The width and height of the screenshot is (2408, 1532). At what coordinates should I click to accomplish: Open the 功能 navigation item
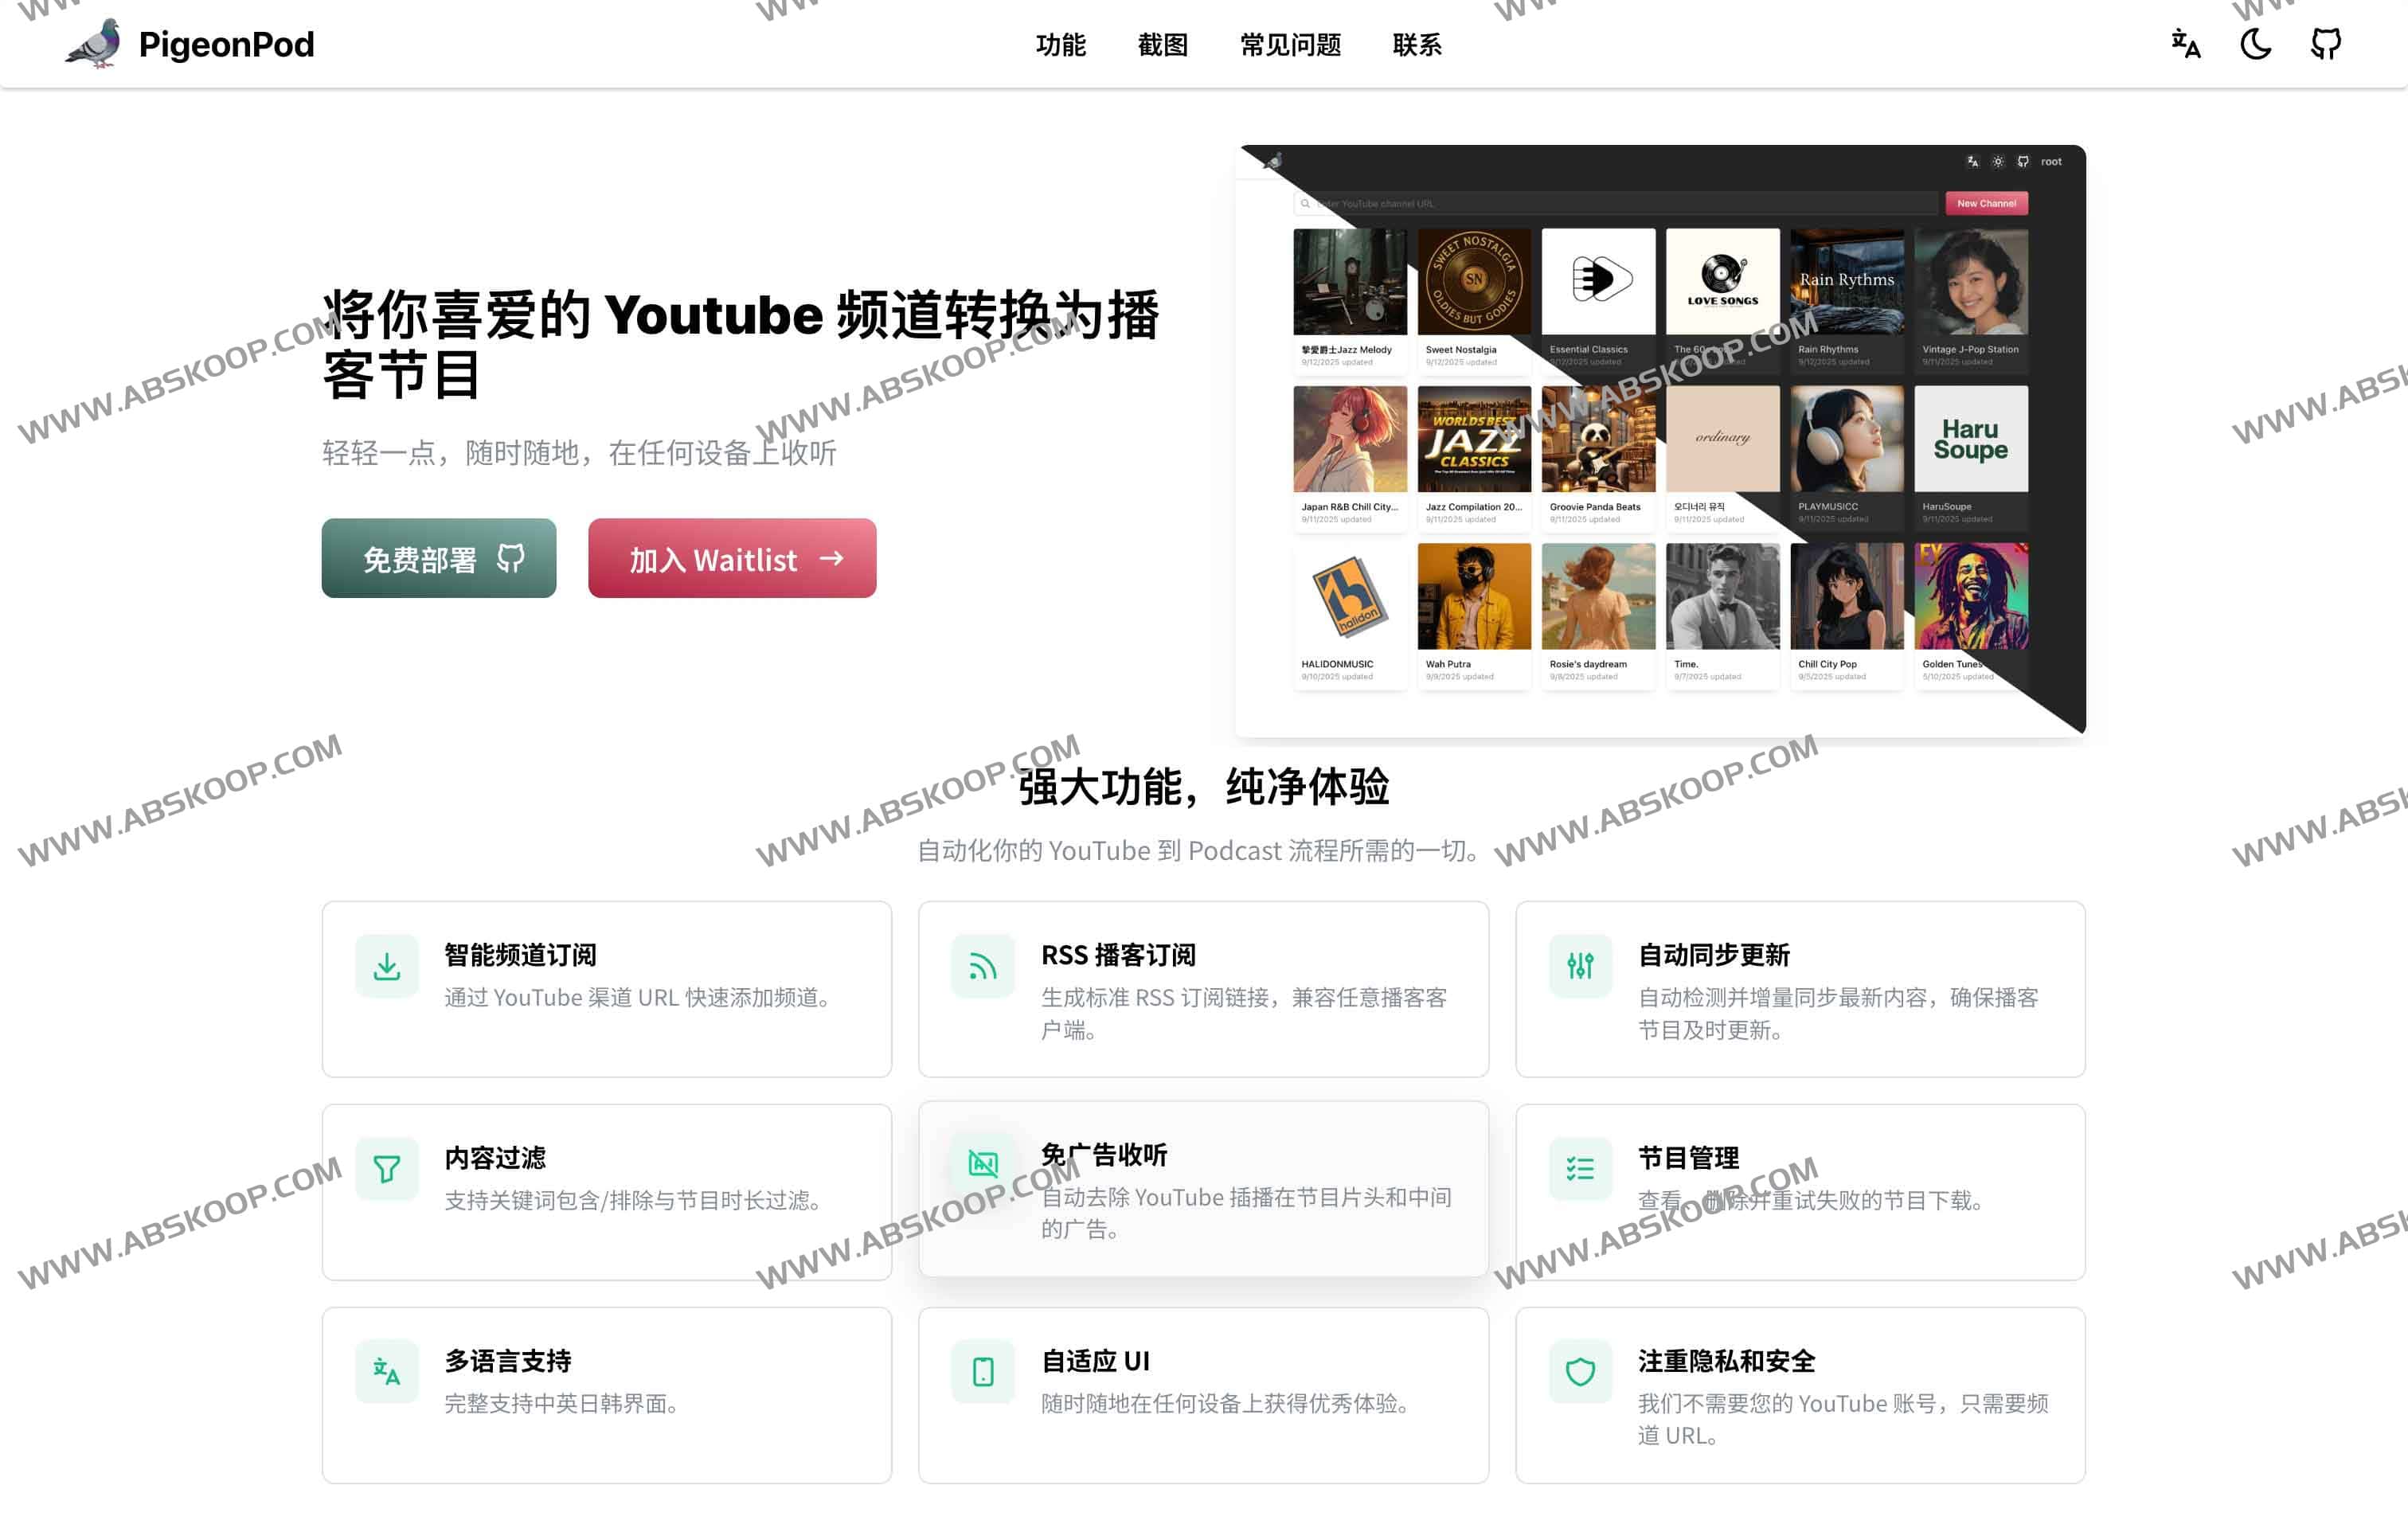point(1060,45)
